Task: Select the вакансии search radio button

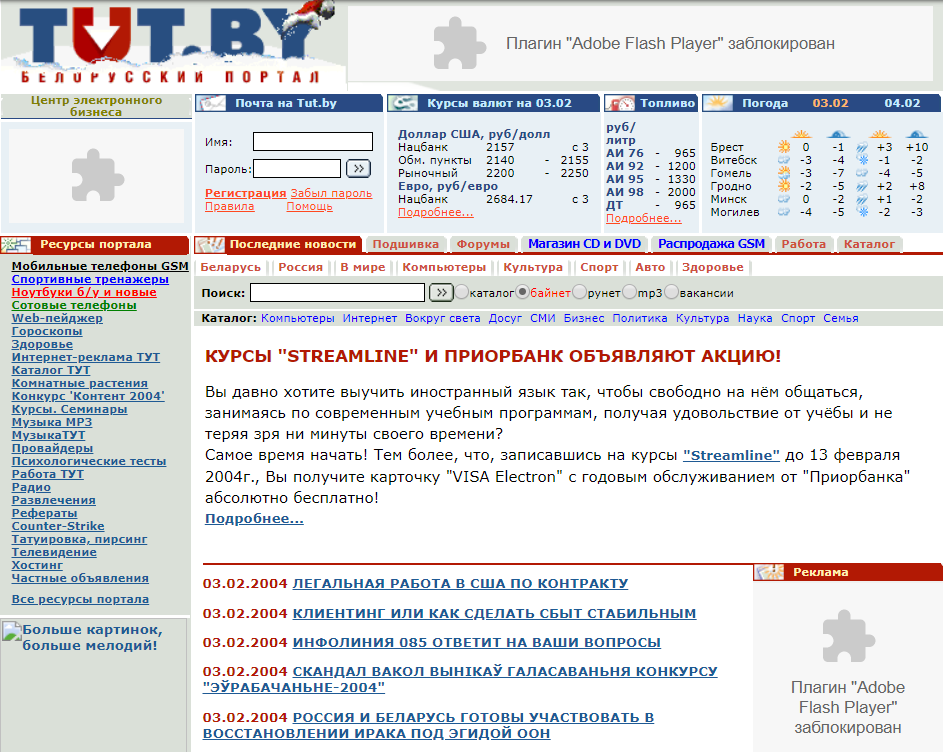Action: coord(672,292)
